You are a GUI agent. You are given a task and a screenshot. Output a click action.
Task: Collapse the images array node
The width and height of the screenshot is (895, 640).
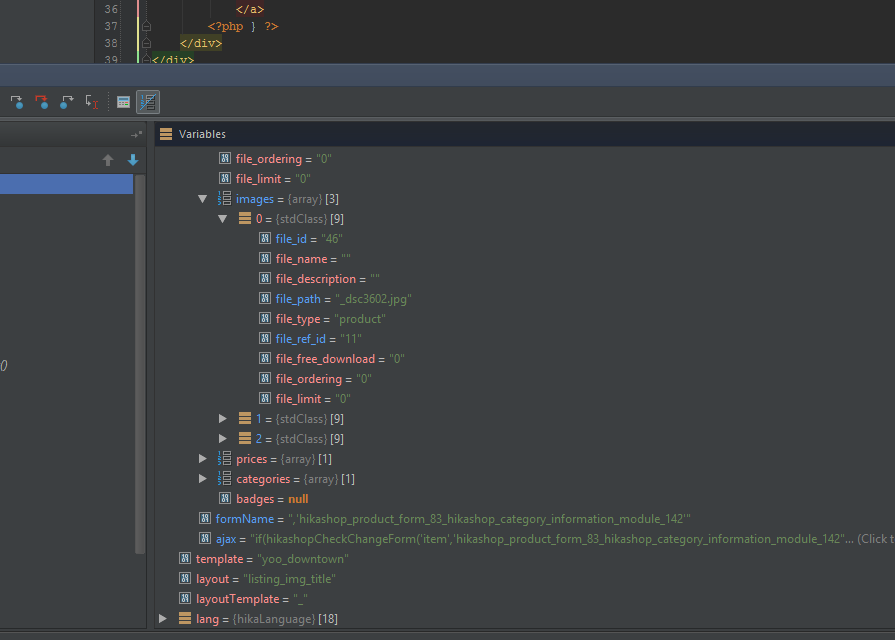(203, 199)
